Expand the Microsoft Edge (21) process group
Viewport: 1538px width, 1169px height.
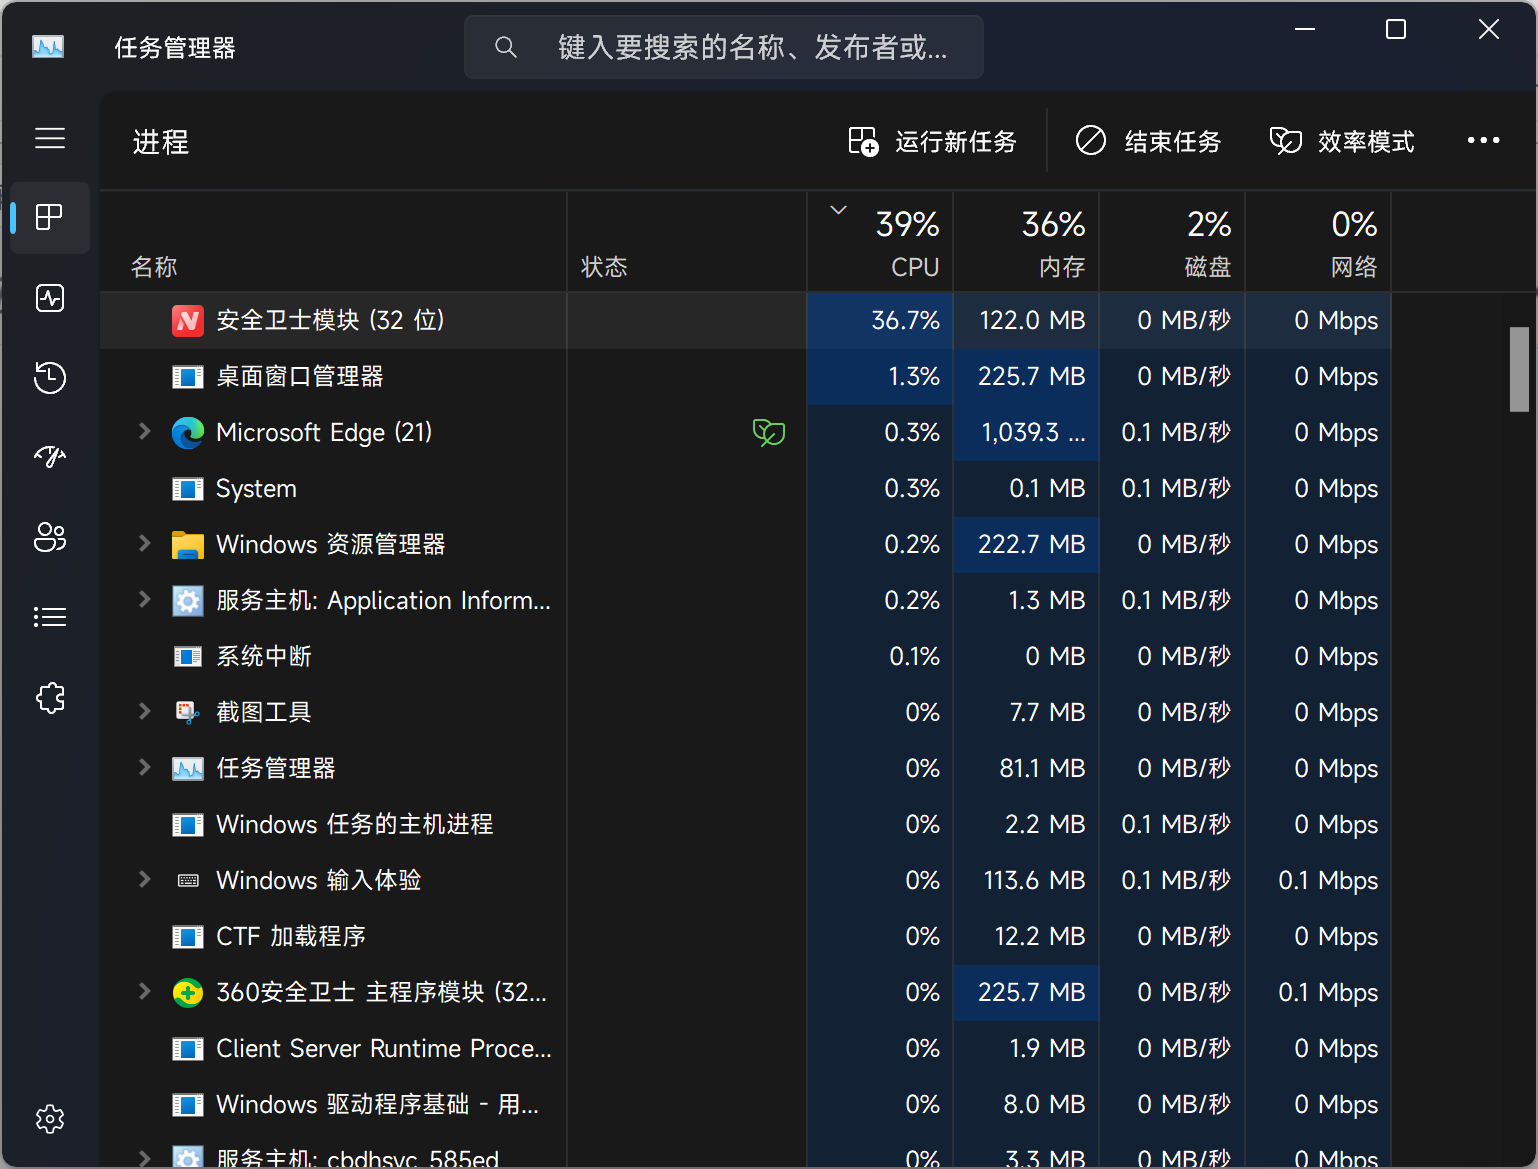click(144, 431)
